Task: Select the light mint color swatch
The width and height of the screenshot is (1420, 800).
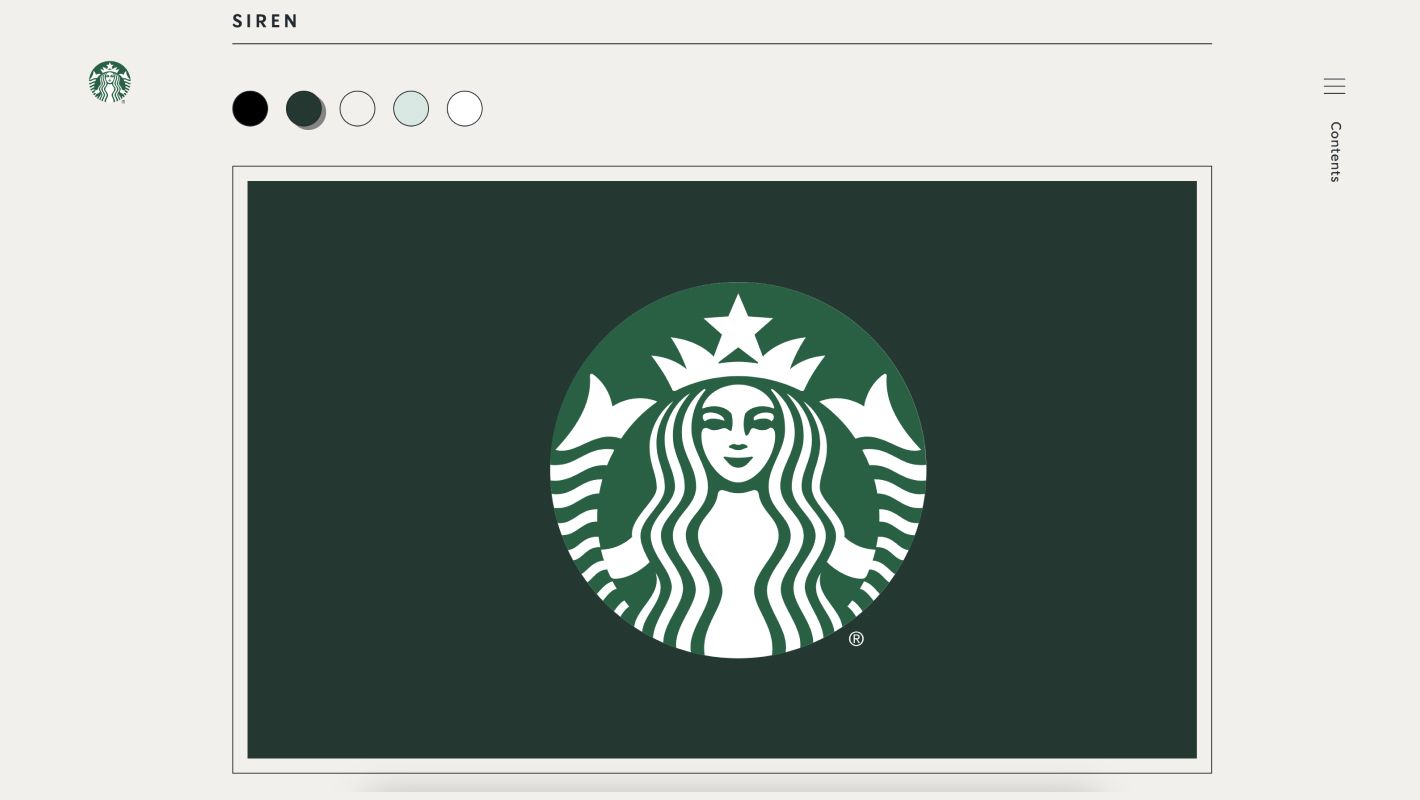Action: (411, 108)
